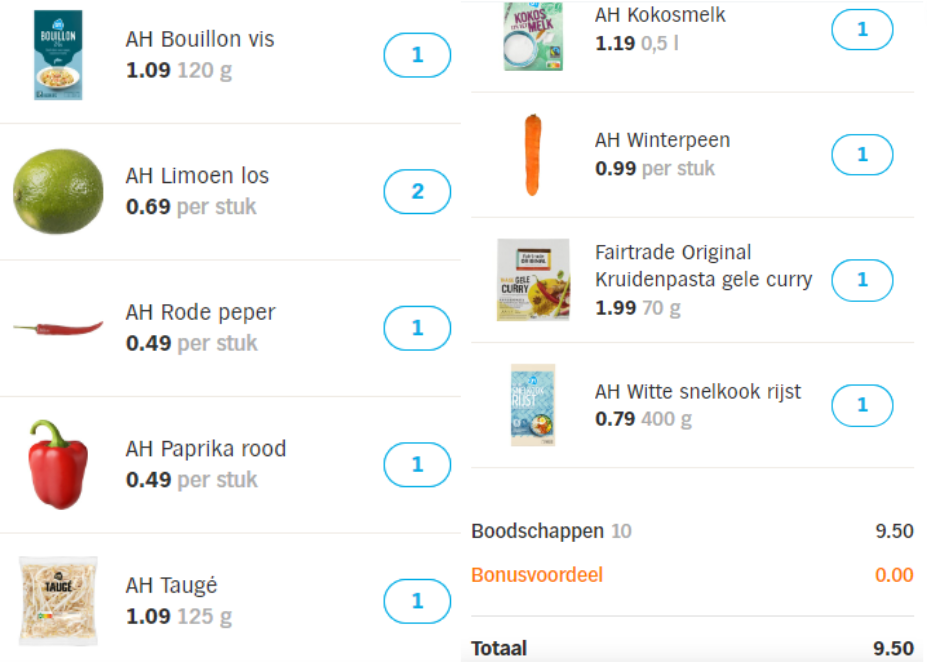Open the snelkook rijst package image
This screenshot has height=667, width=927.
point(533,404)
